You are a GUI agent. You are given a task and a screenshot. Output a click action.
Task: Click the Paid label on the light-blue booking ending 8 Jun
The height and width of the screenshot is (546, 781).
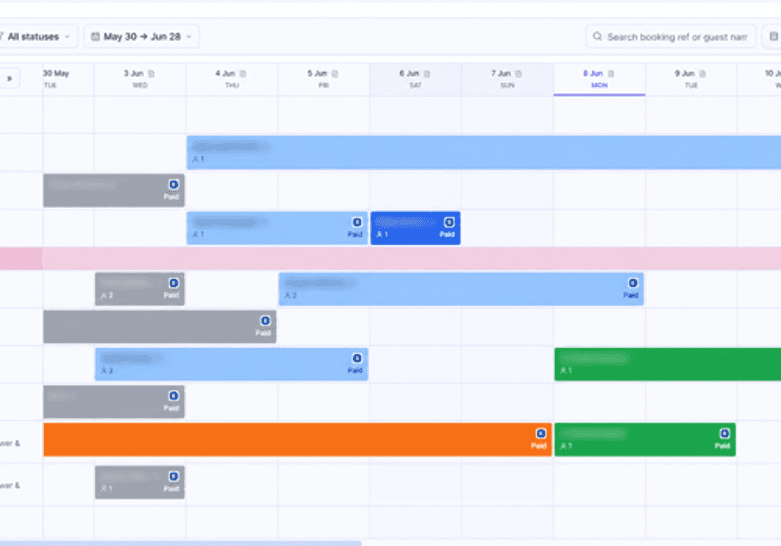tap(631, 295)
